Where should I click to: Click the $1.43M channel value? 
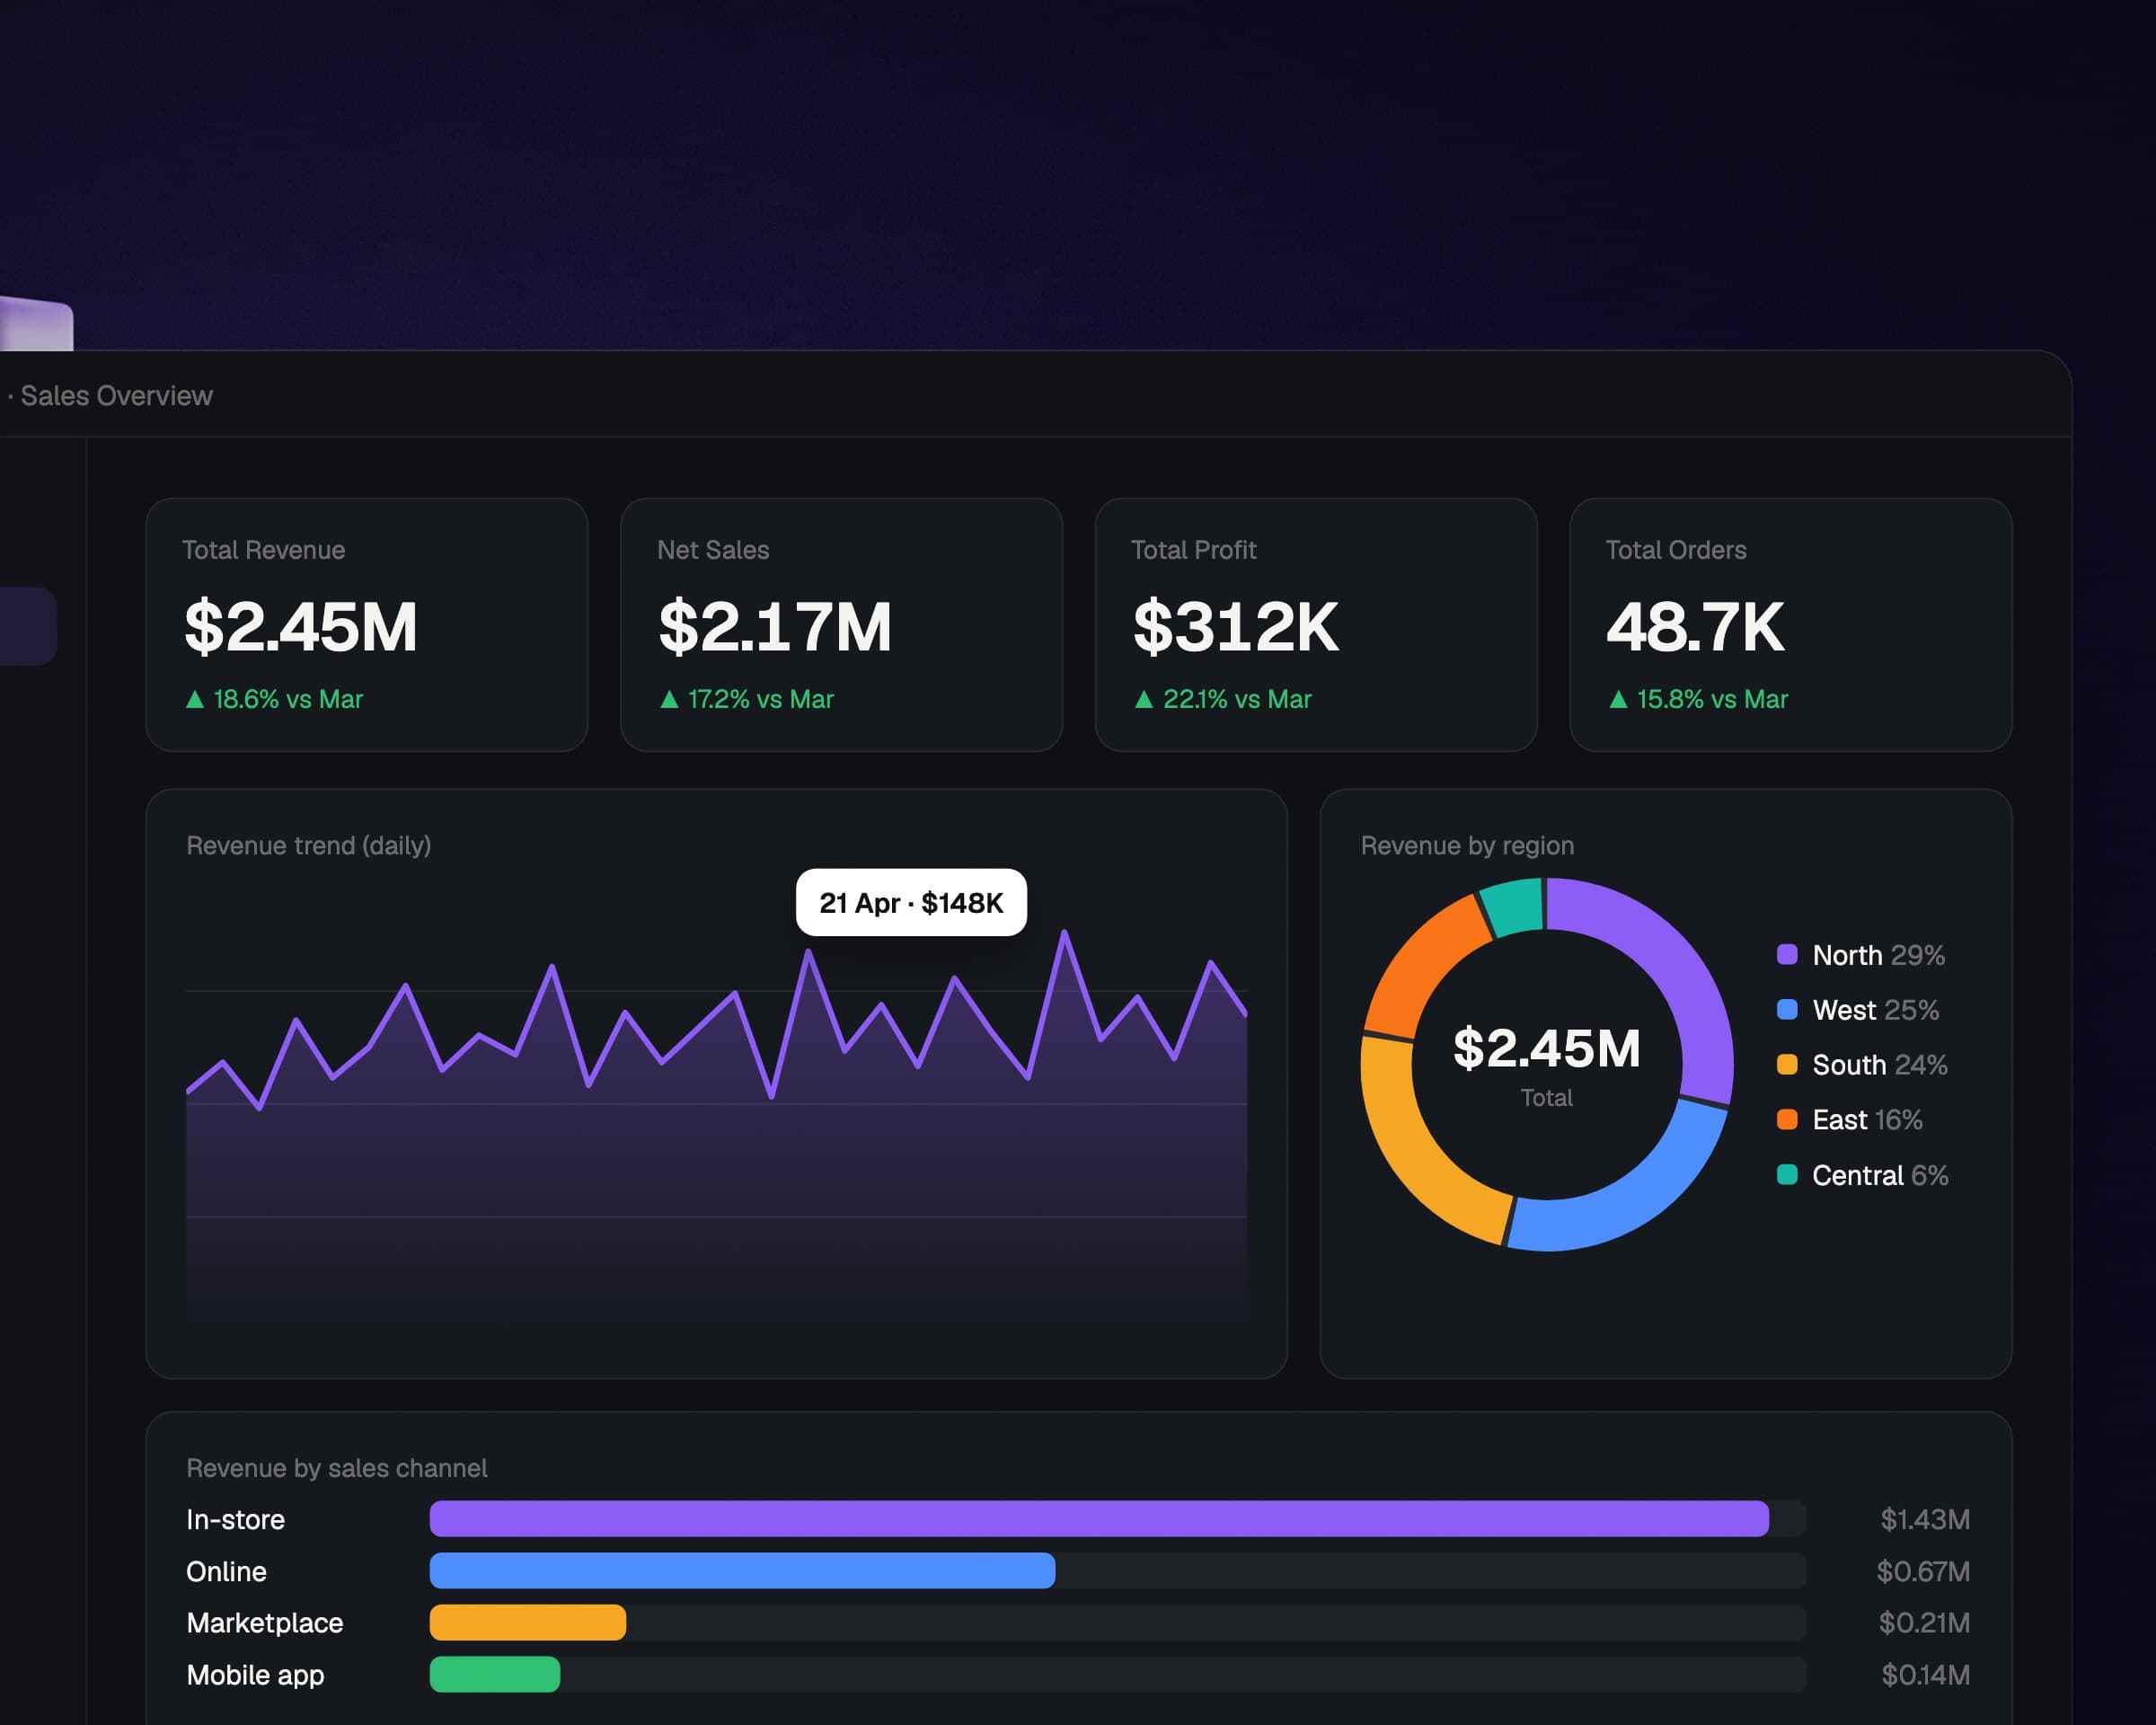(x=1925, y=1520)
